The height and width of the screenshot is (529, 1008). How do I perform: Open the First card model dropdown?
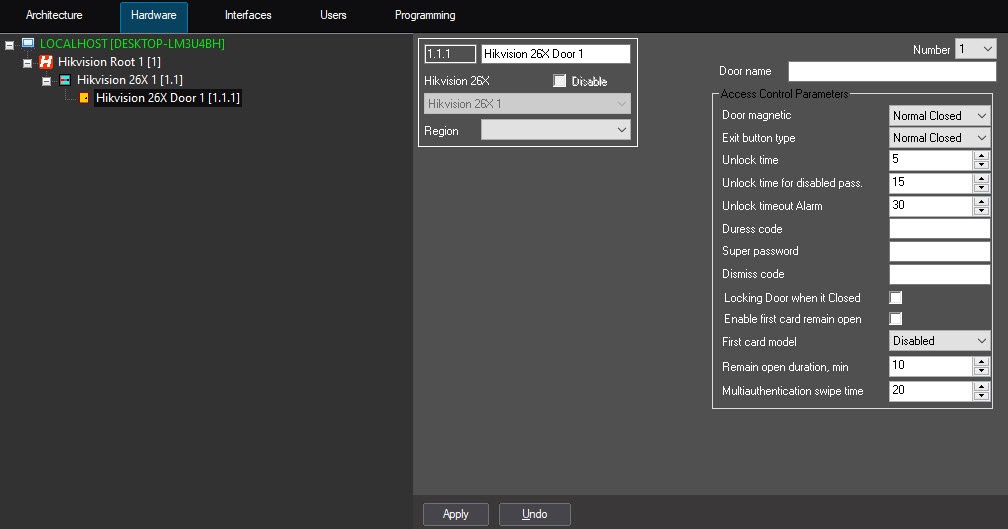coord(939,341)
